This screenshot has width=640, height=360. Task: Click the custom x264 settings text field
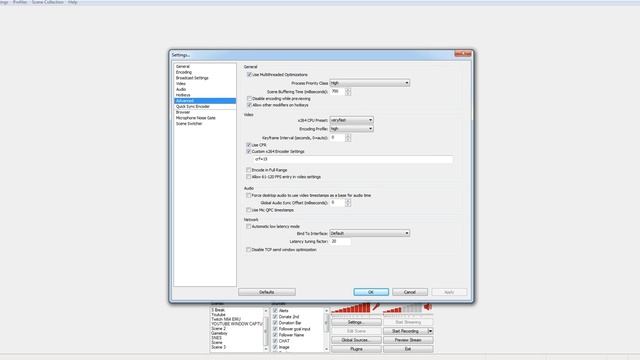[353, 159]
